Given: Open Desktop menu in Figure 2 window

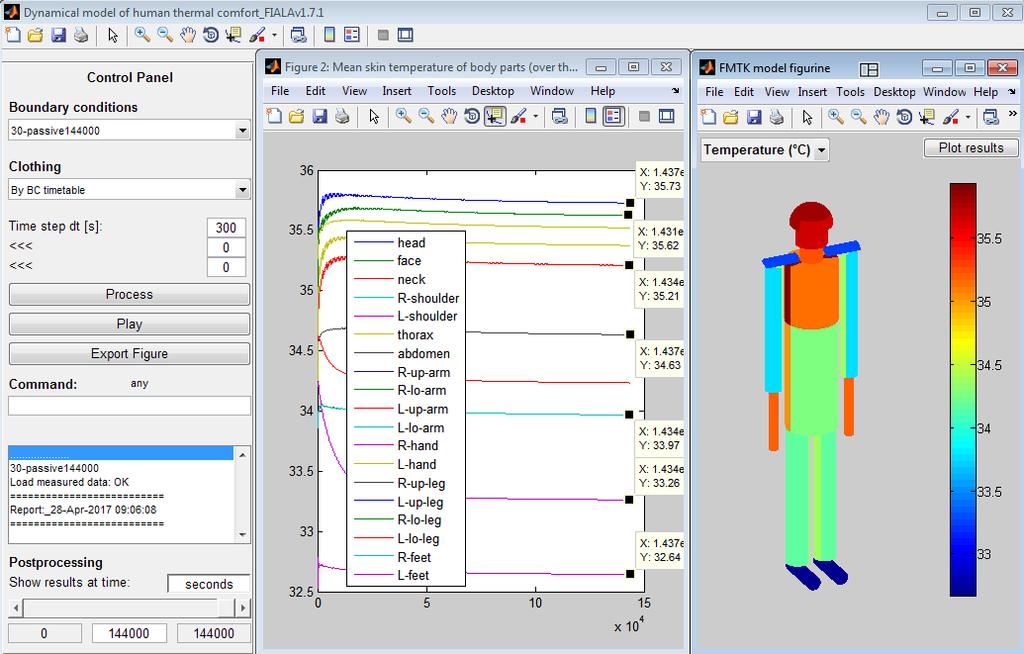Looking at the screenshot, I should click(493, 91).
